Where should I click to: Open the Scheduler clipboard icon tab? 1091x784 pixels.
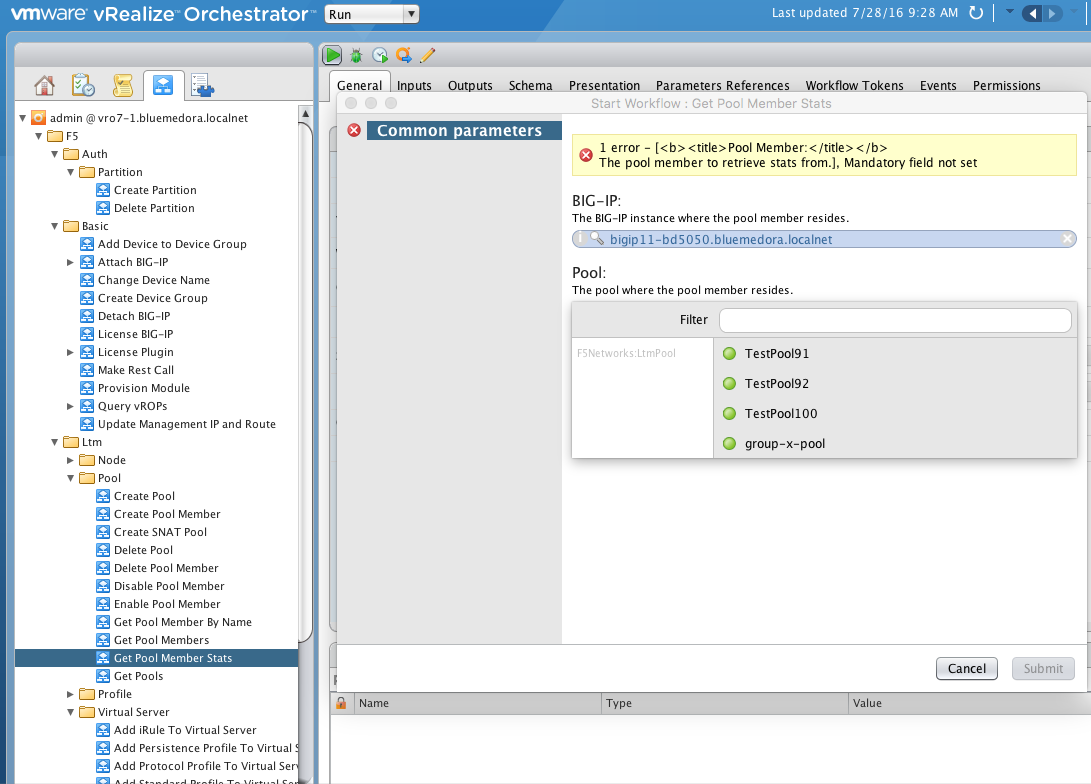pos(83,86)
